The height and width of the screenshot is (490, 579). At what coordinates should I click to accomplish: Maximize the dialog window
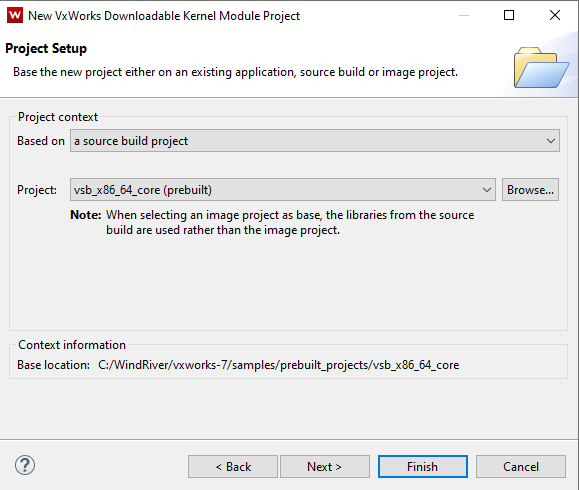(509, 15)
